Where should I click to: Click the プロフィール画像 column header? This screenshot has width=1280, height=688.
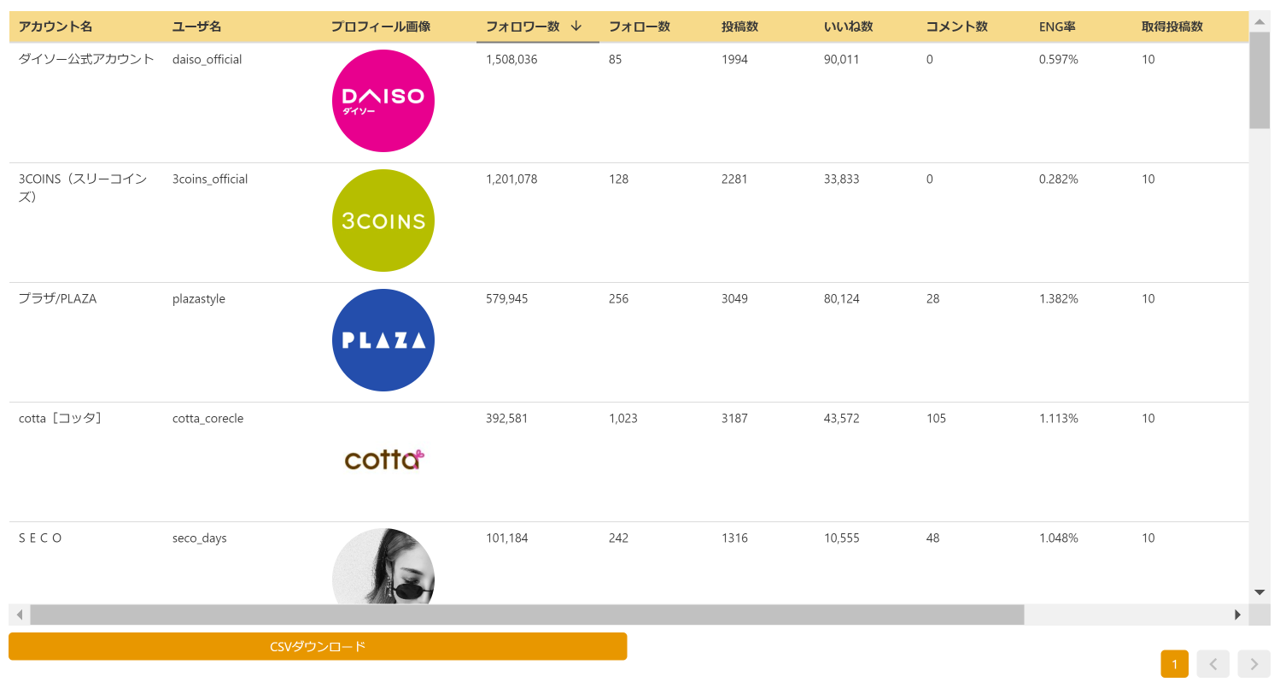(x=381, y=26)
